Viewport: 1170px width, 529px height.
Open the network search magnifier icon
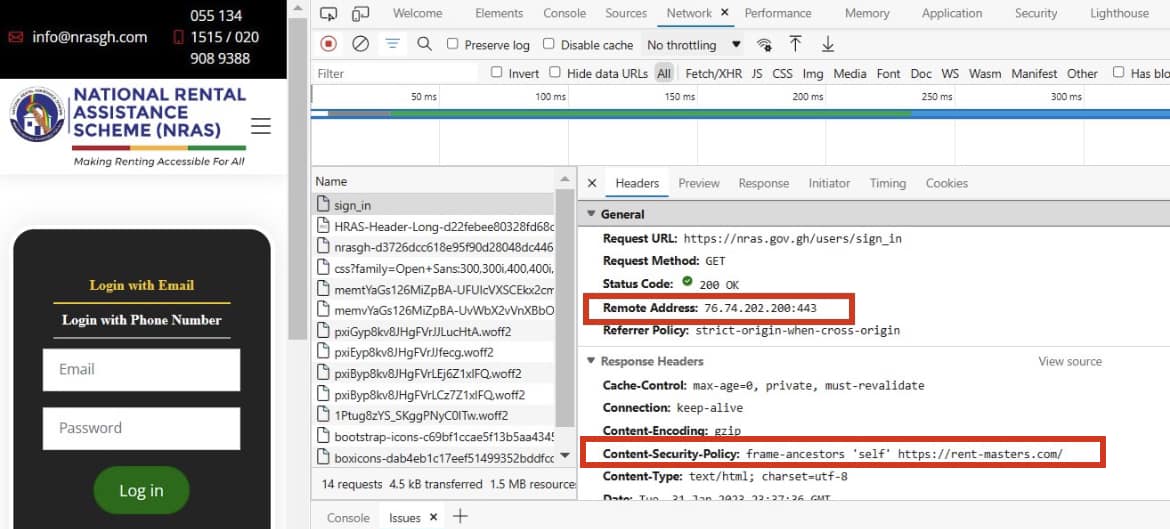(x=424, y=44)
